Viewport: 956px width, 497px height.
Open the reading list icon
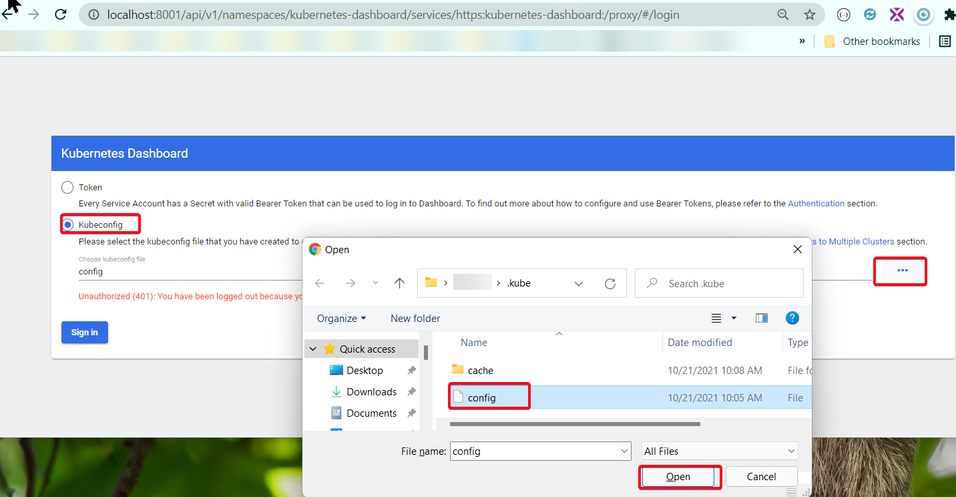945,41
